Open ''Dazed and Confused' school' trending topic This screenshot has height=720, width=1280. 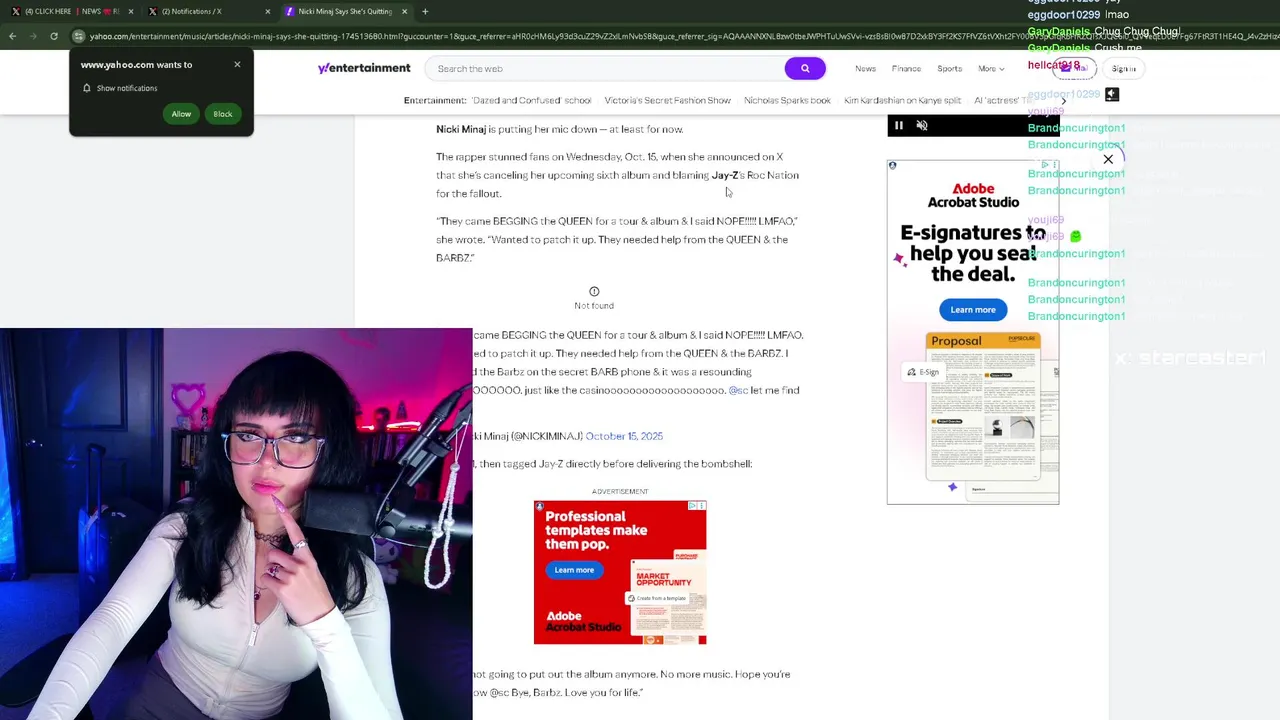pos(531,100)
